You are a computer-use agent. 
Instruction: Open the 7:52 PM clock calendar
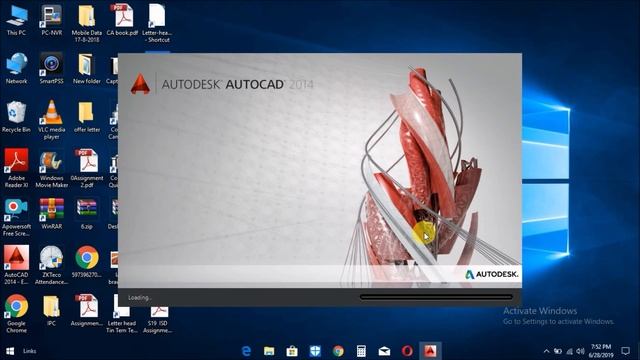click(x=601, y=351)
